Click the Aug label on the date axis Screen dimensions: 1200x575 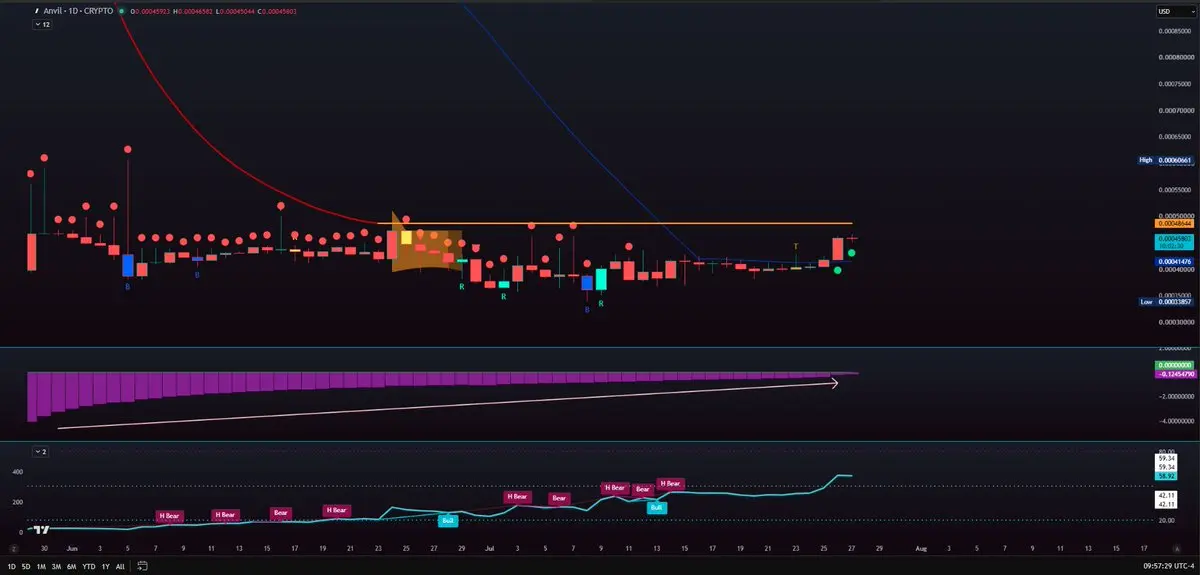pyautogui.click(x=921, y=549)
